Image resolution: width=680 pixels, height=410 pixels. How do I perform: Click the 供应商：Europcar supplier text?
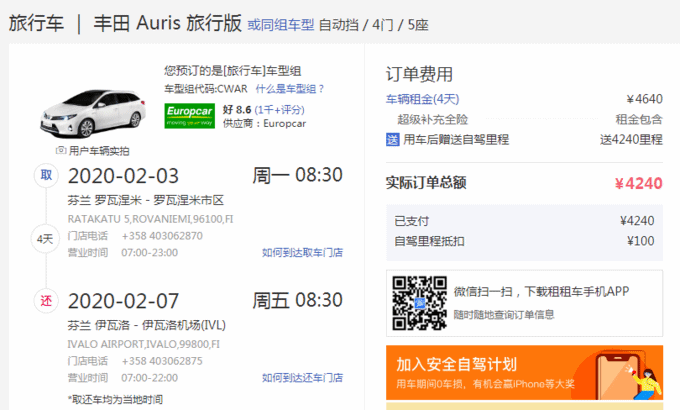coord(264,124)
